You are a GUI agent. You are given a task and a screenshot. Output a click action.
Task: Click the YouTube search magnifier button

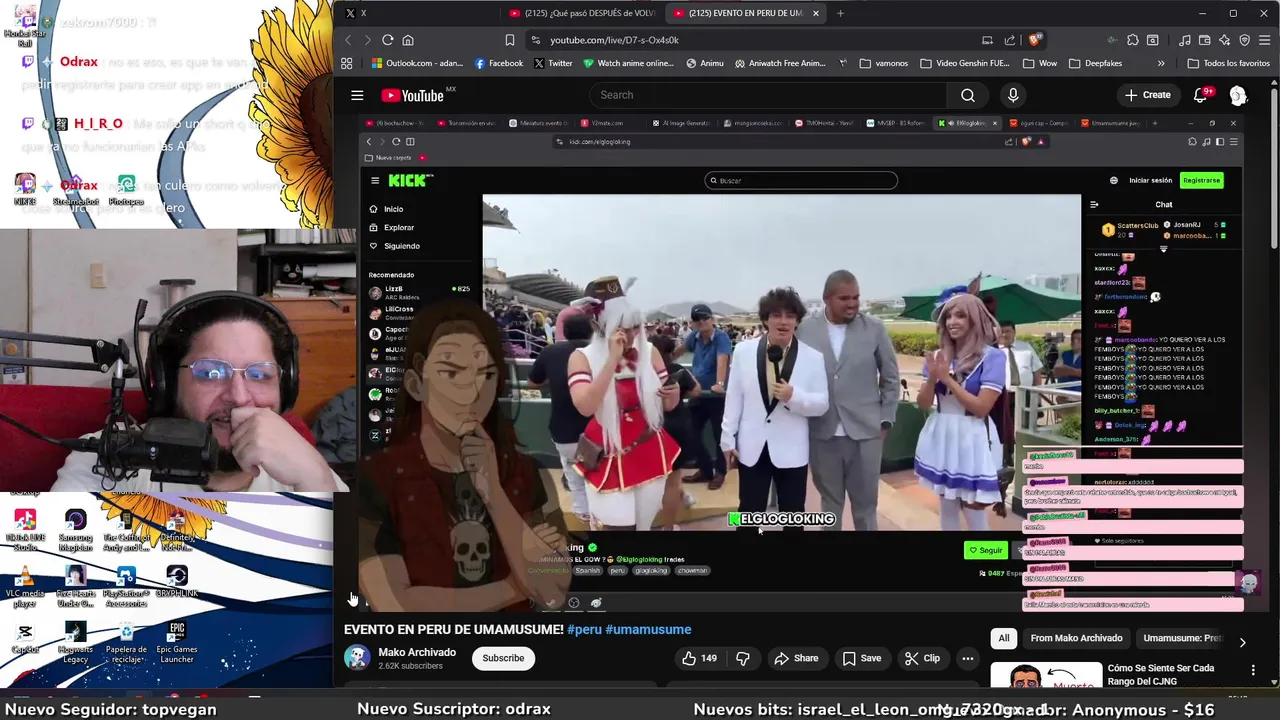point(968,95)
